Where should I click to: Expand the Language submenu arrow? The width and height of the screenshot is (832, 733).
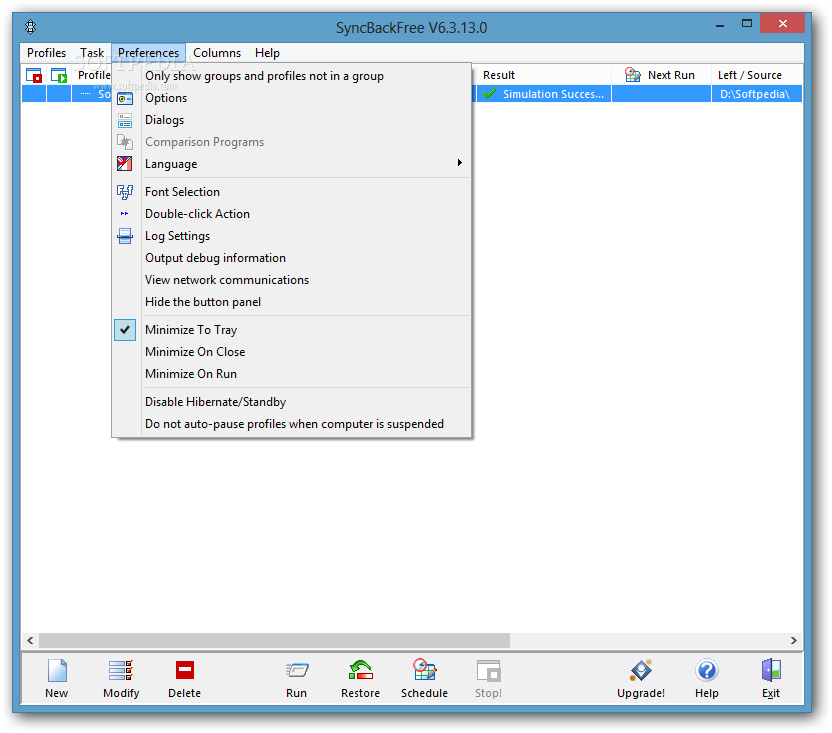click(x=460, y=163)
